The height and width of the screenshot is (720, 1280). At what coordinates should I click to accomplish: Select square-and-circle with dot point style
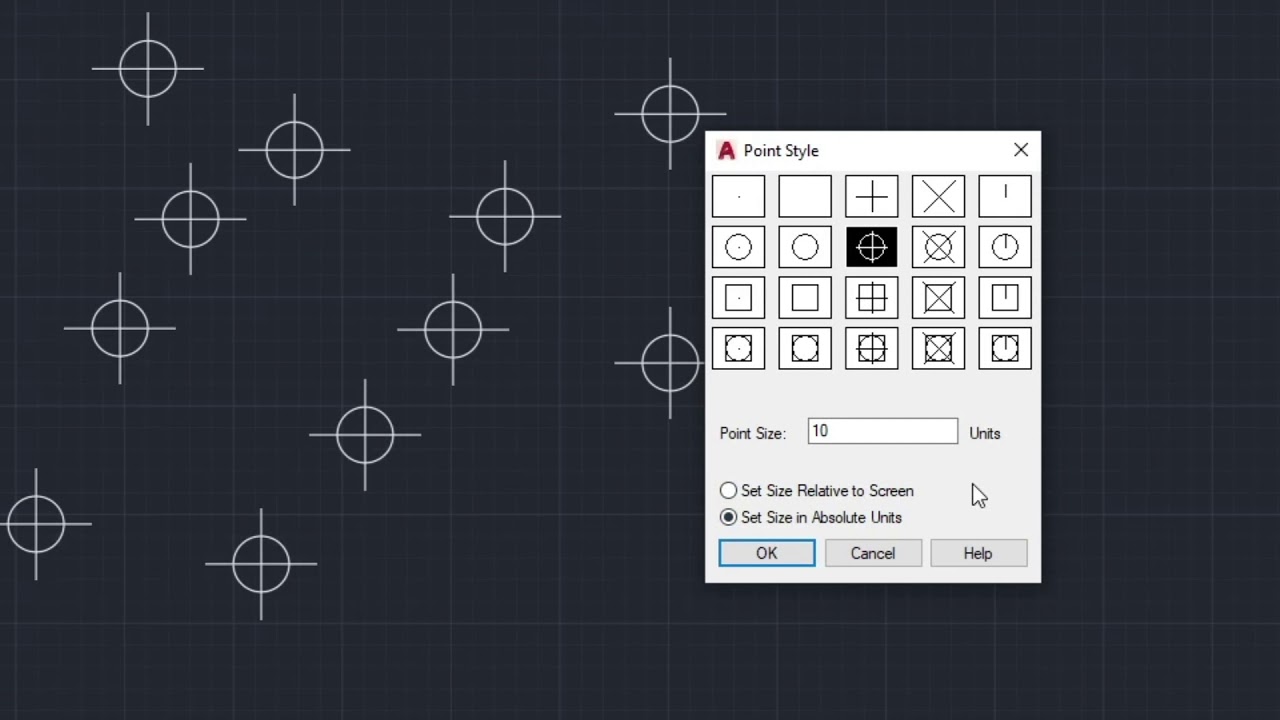pyautogui.click(x=738, y=348)
